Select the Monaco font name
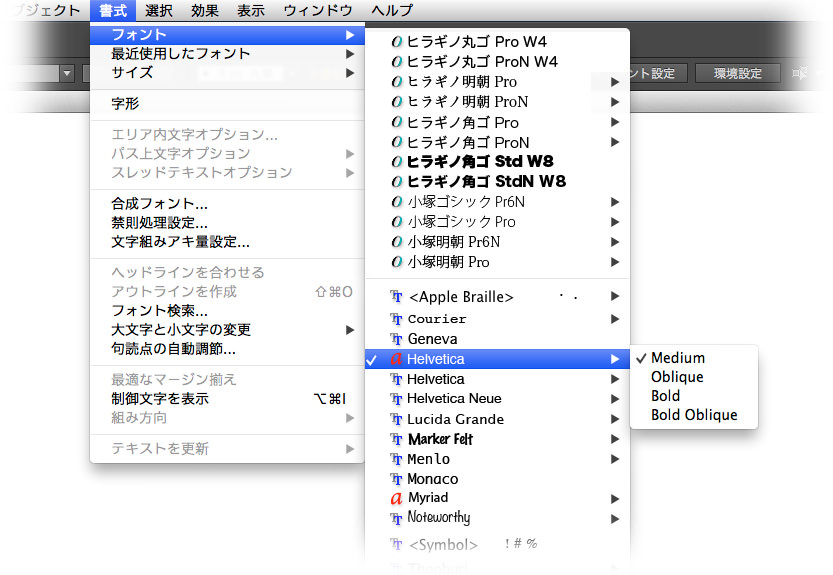 point(432,479)
